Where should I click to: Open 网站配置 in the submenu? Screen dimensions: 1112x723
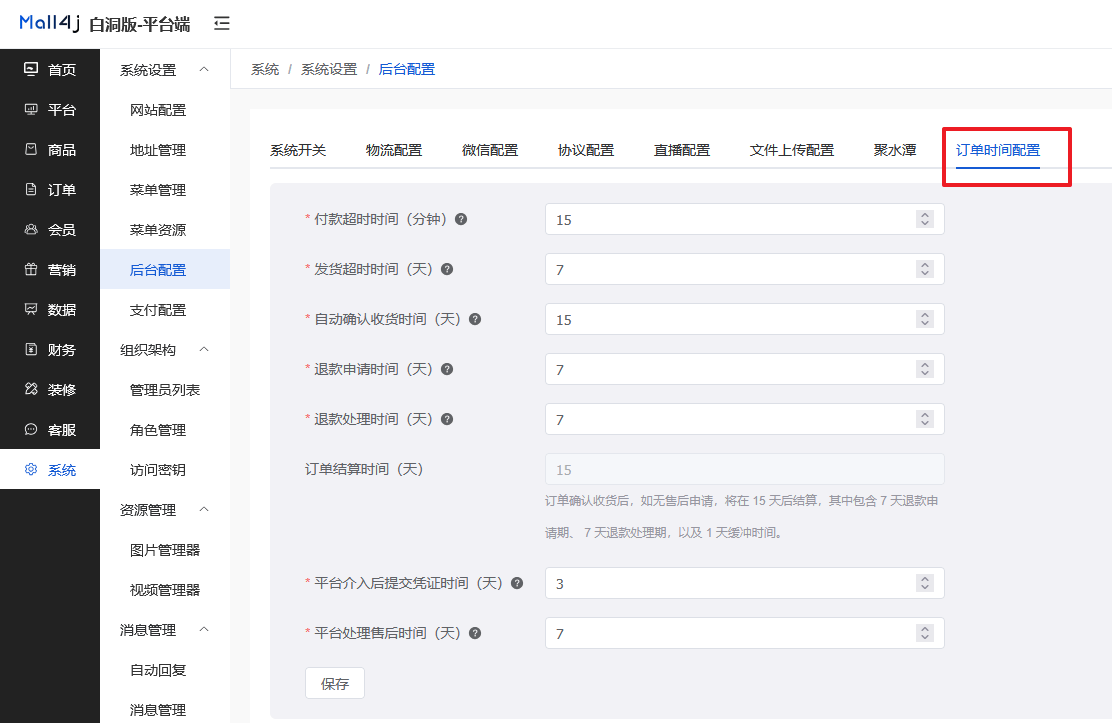(157, 110)
